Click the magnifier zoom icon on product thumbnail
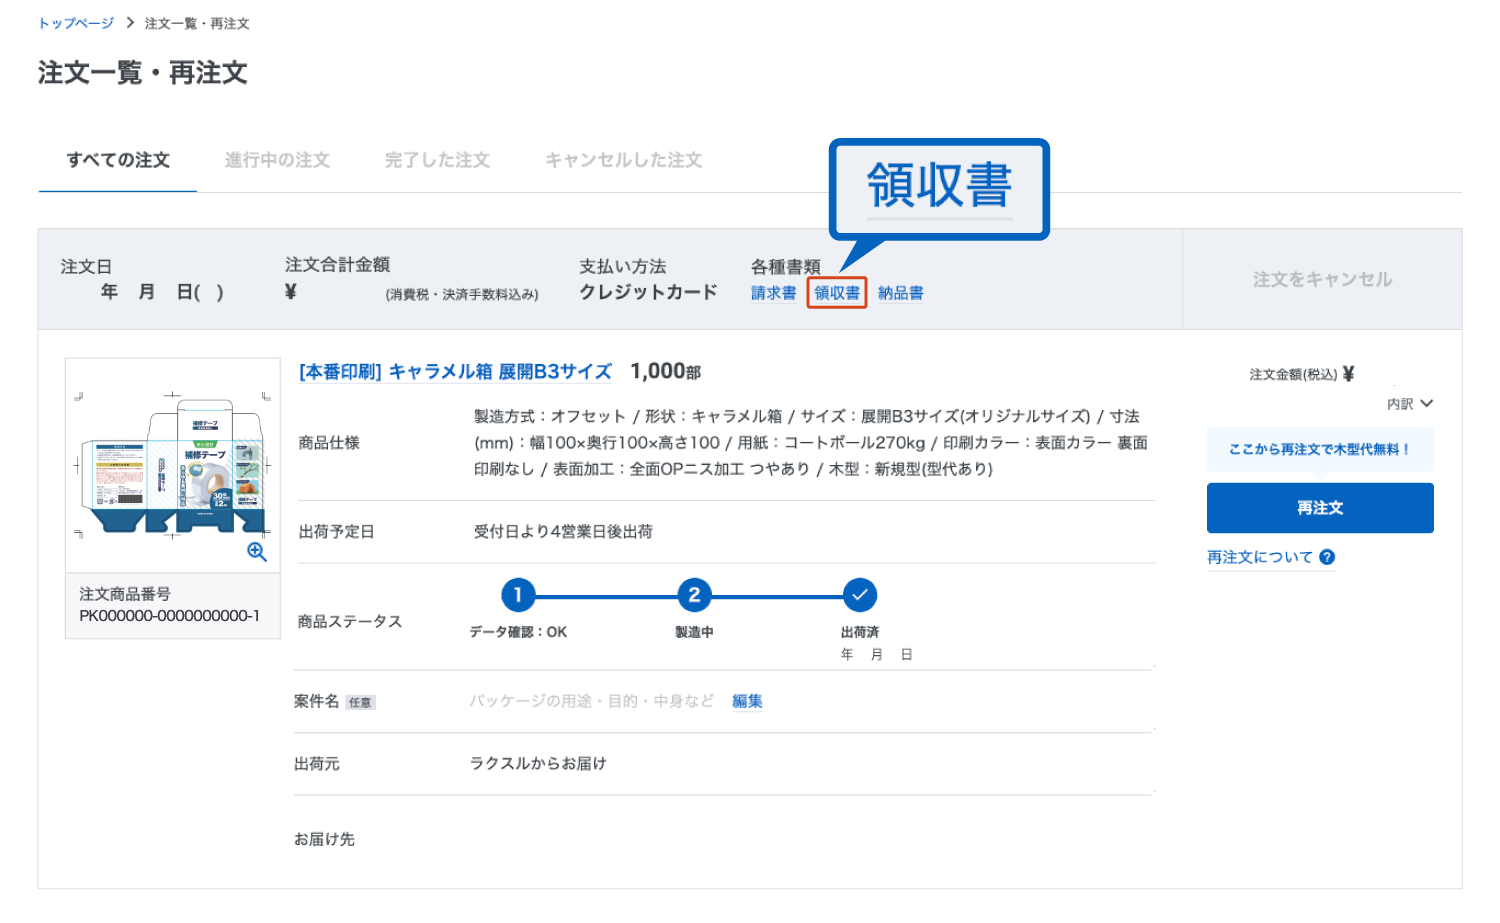 tap(257, 552)
